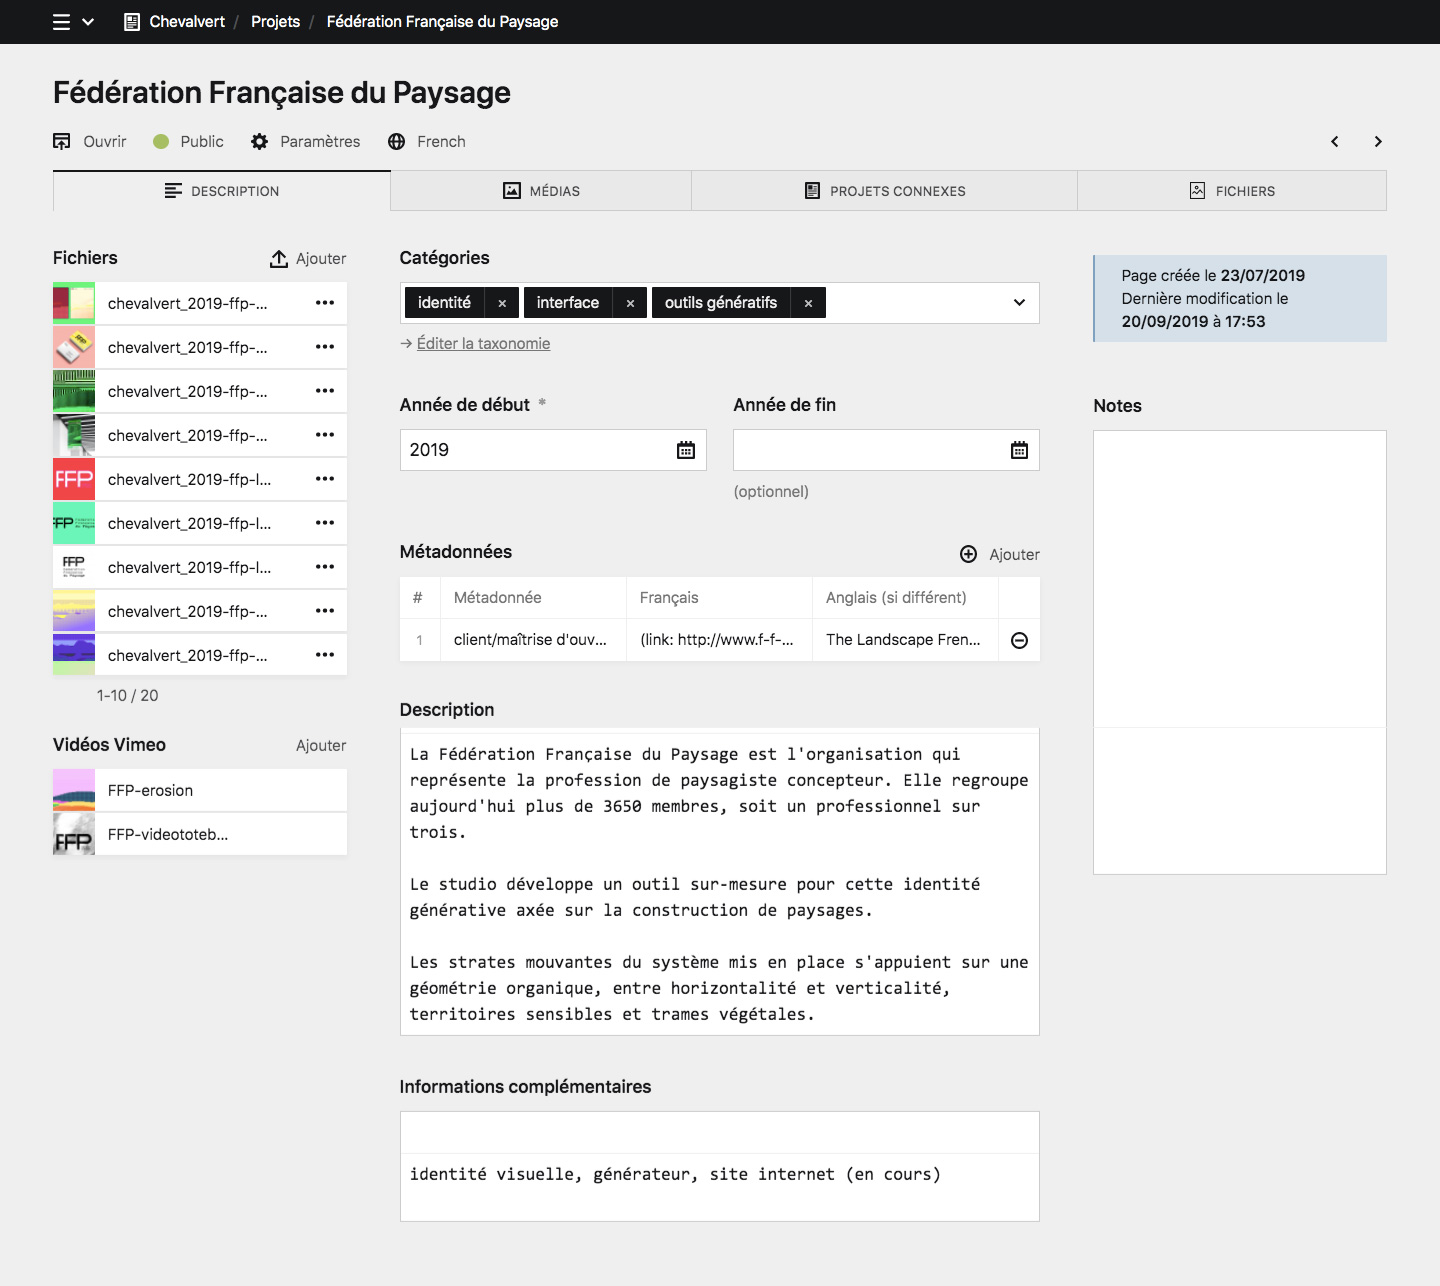Image resolution: width=1440 pixels, height=1286 pixels.
Task: Remove metadata row using the minus icon
Action: click(1019, 639)
